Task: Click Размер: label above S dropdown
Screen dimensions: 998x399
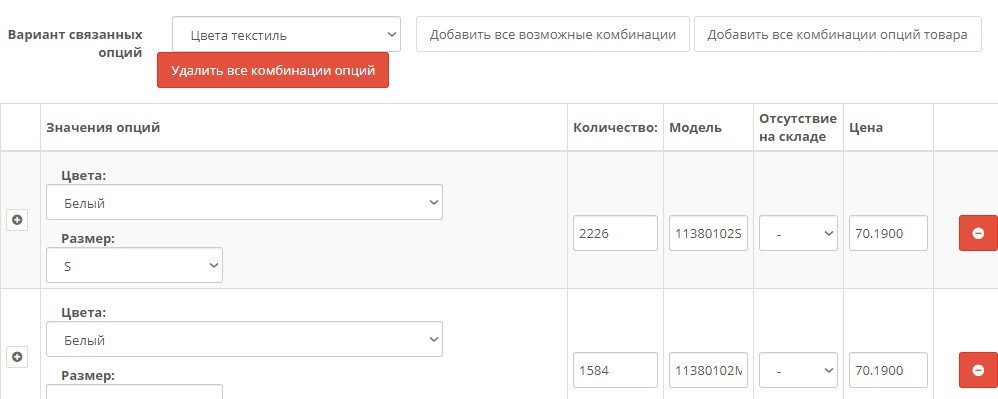Action: click(88, 239)
